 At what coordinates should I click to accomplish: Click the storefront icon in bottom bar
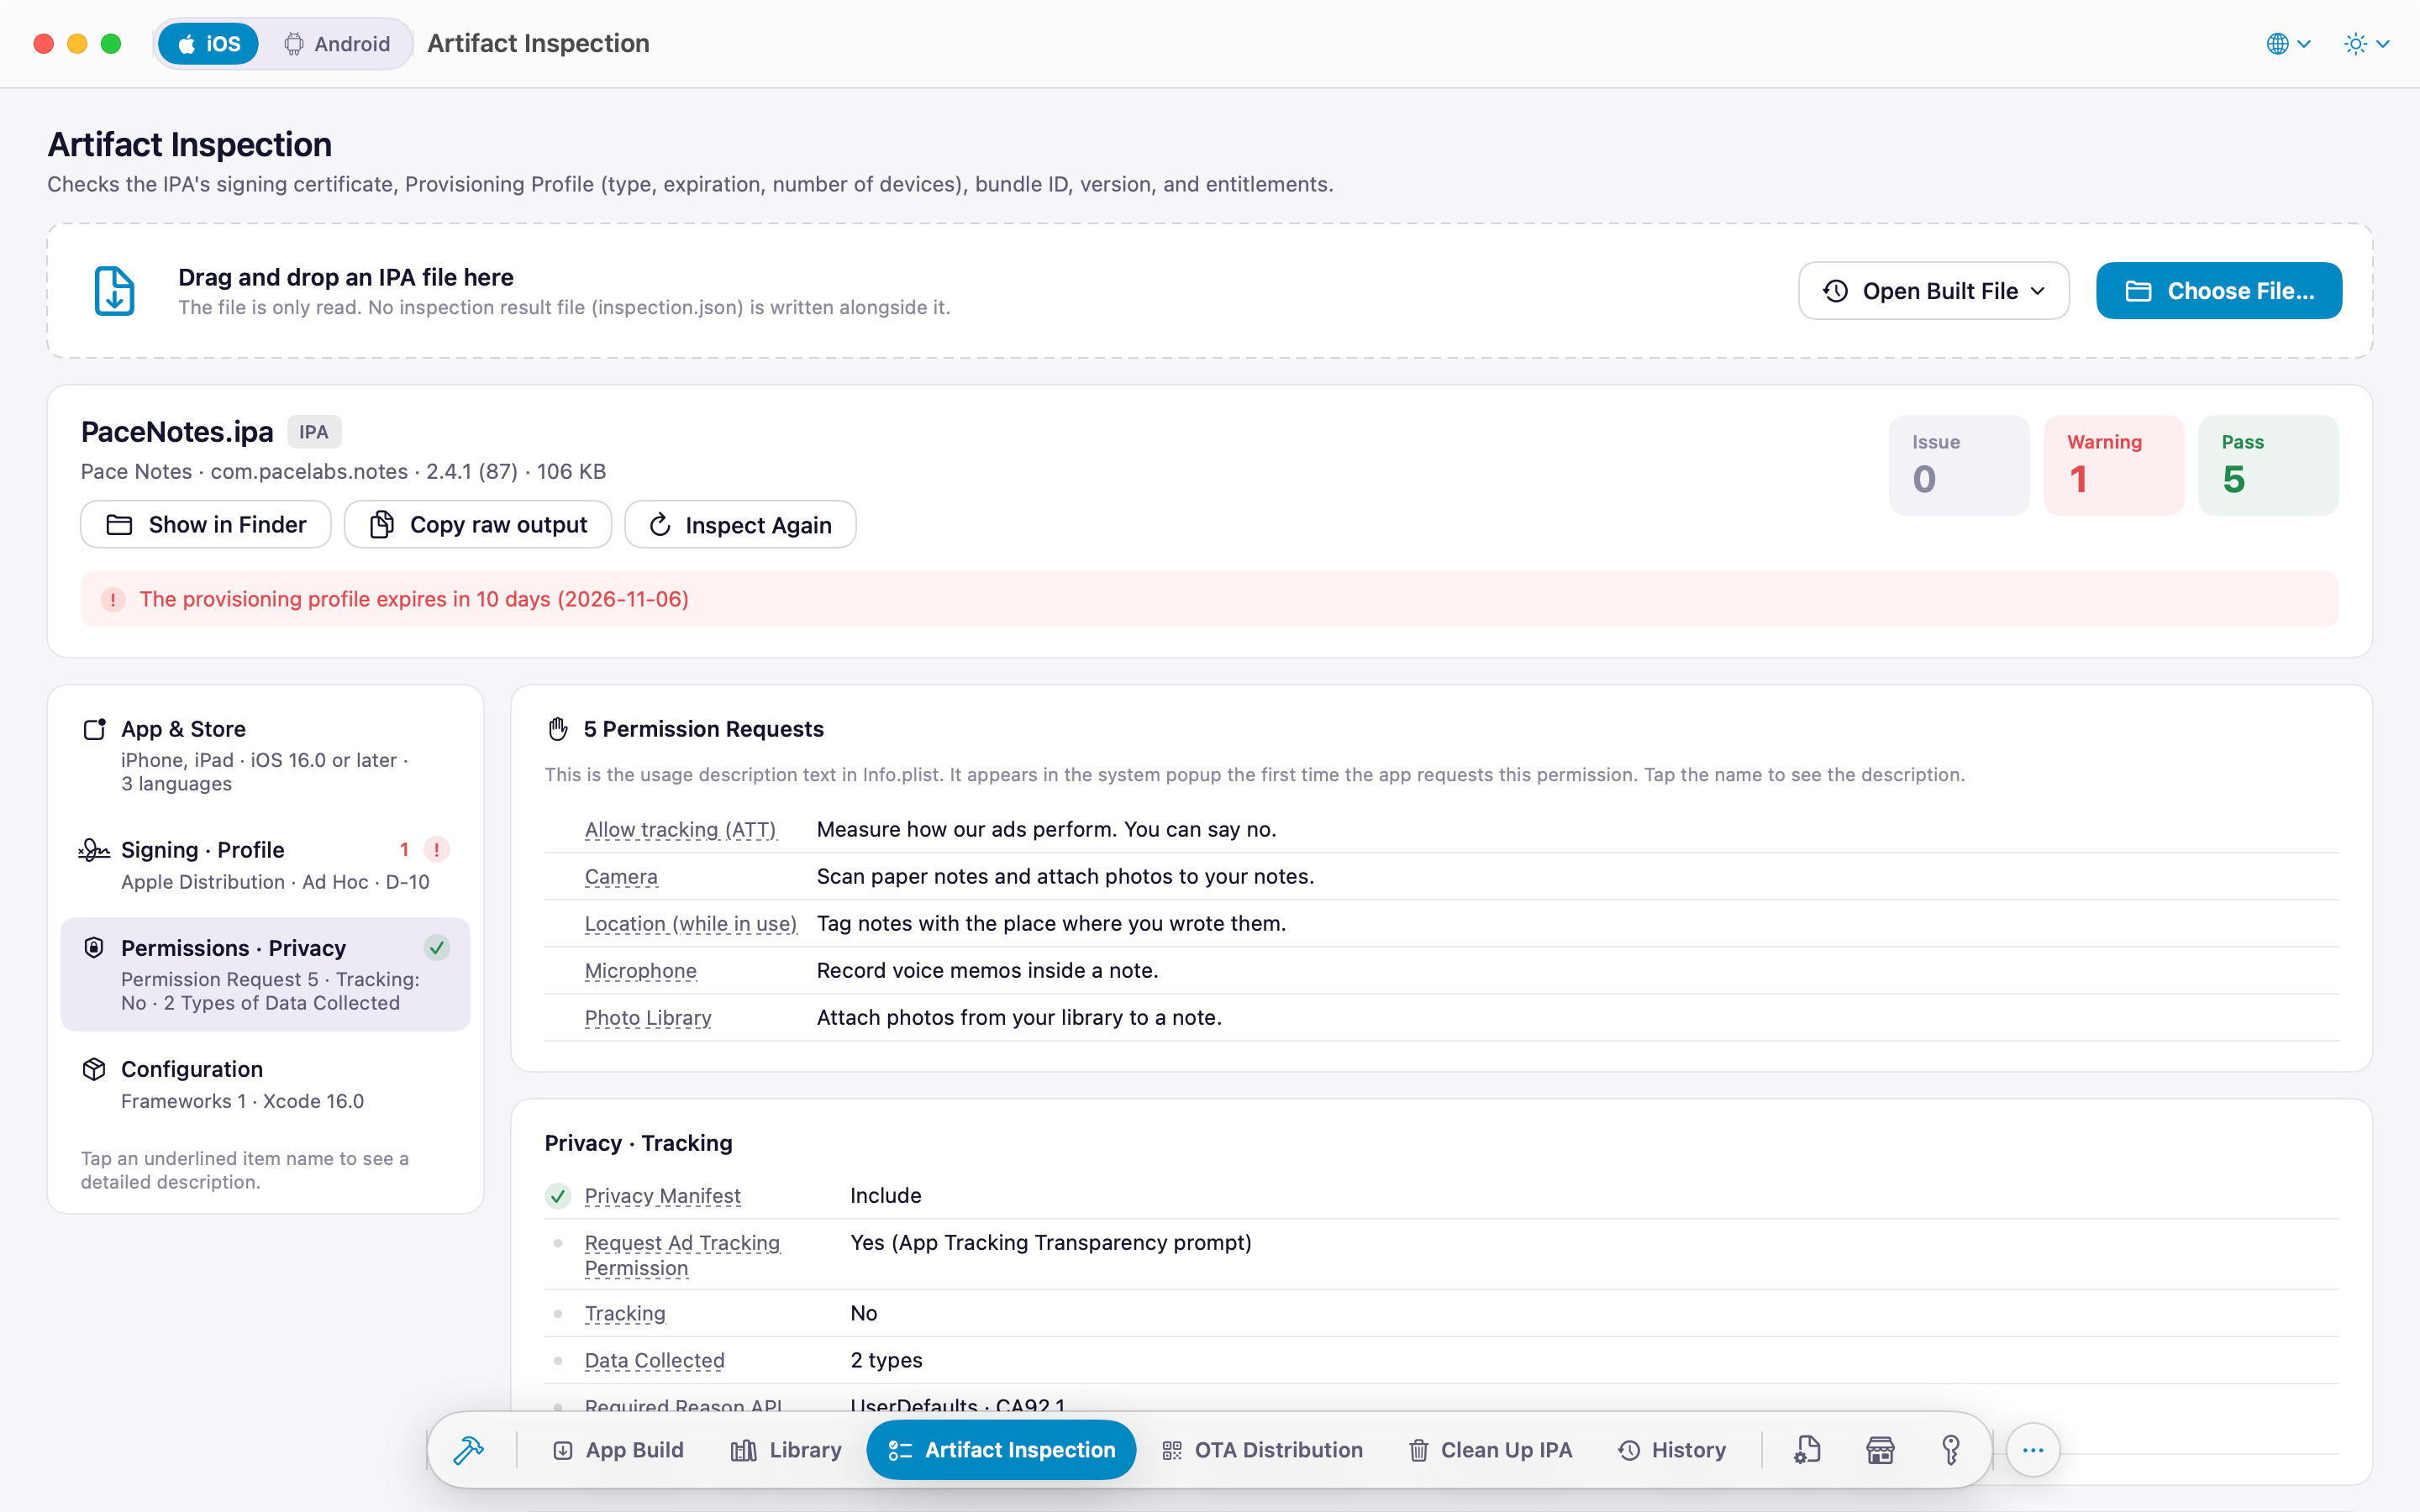coord(1880,1449)
